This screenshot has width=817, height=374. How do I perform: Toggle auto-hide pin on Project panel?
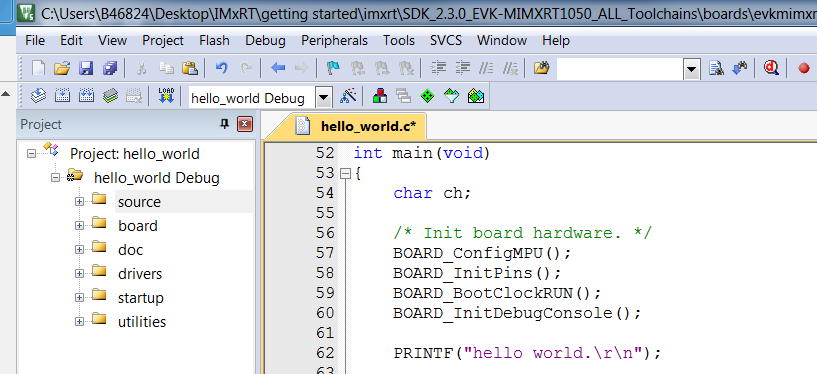click(x=225, y=124)
